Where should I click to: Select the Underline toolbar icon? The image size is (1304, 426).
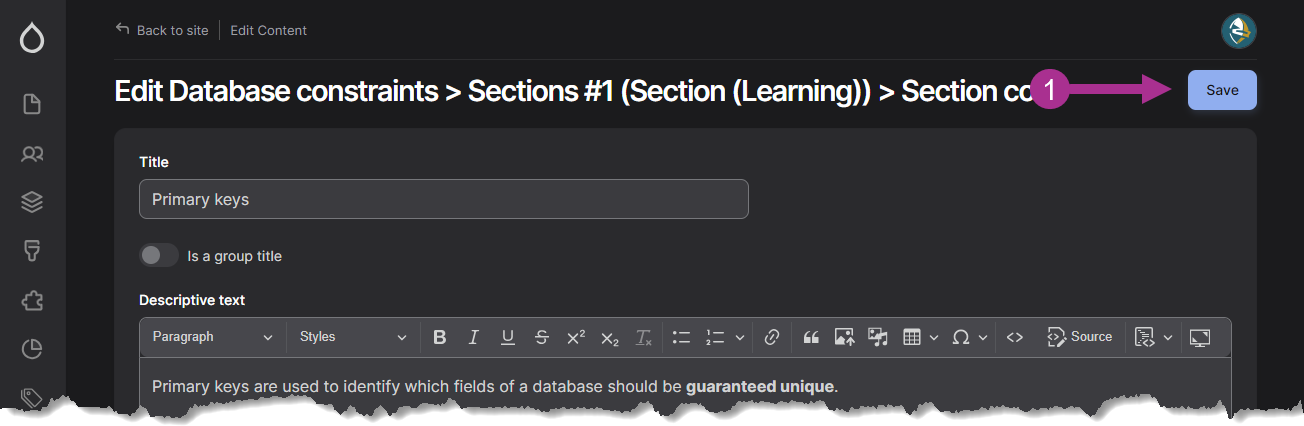pyautogui.click(x=508, y=337)
